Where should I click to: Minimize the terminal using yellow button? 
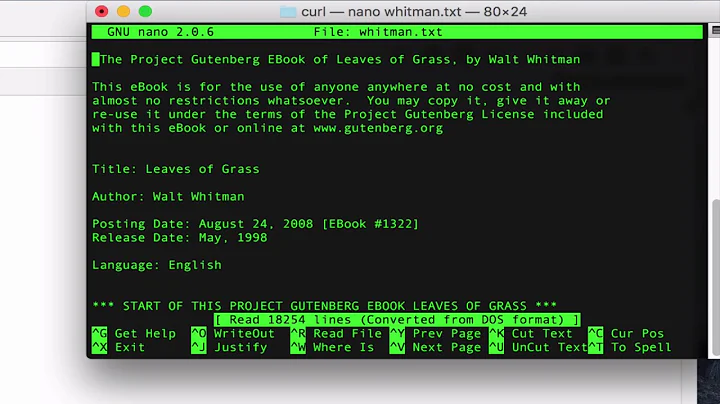[x=123, y=12]
